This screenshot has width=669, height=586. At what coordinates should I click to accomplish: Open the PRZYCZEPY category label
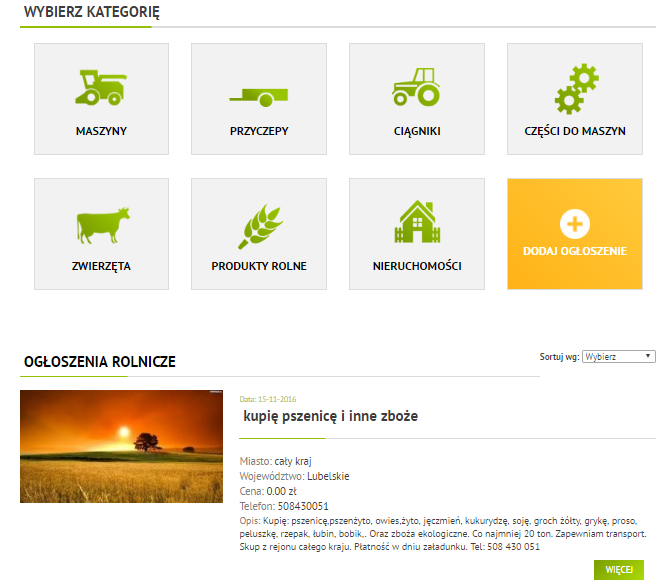click(259, 131)
